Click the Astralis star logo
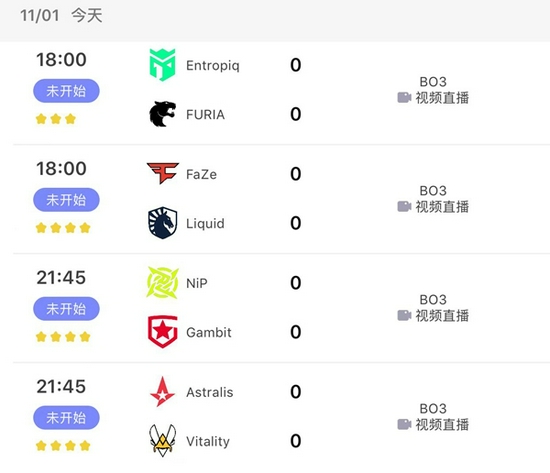The image size is (550, 473). pos(162,392)
